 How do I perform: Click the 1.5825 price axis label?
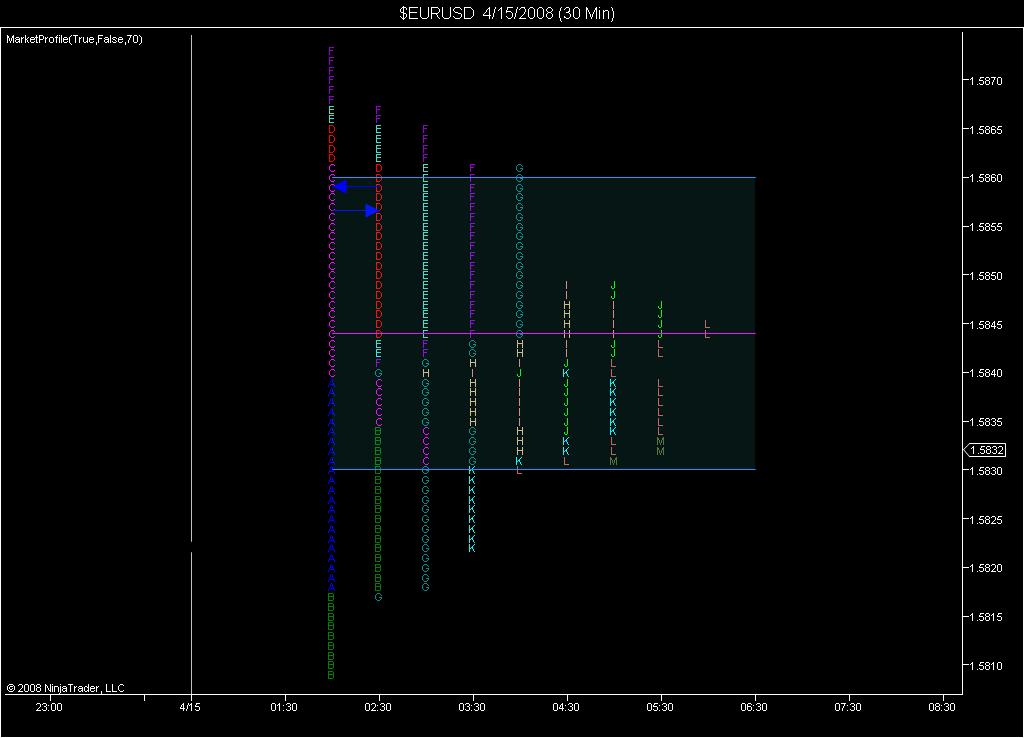pyautogui.click(x=986, y=520)
